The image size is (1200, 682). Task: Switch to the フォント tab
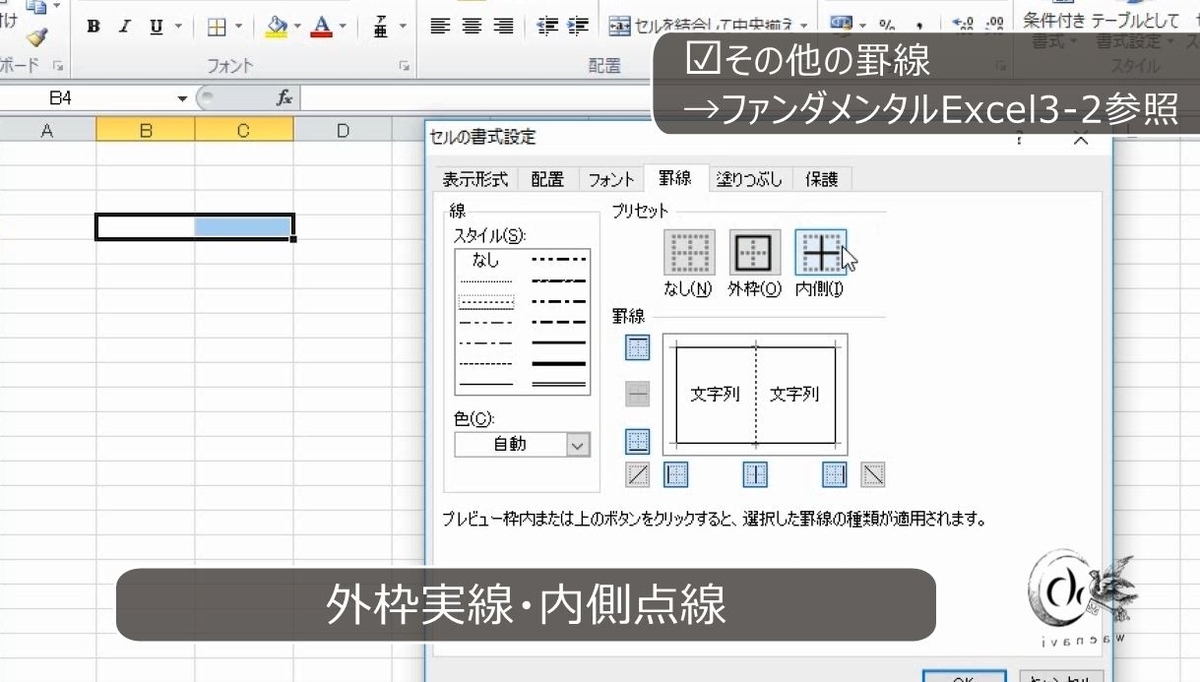(x=610, y=179)
